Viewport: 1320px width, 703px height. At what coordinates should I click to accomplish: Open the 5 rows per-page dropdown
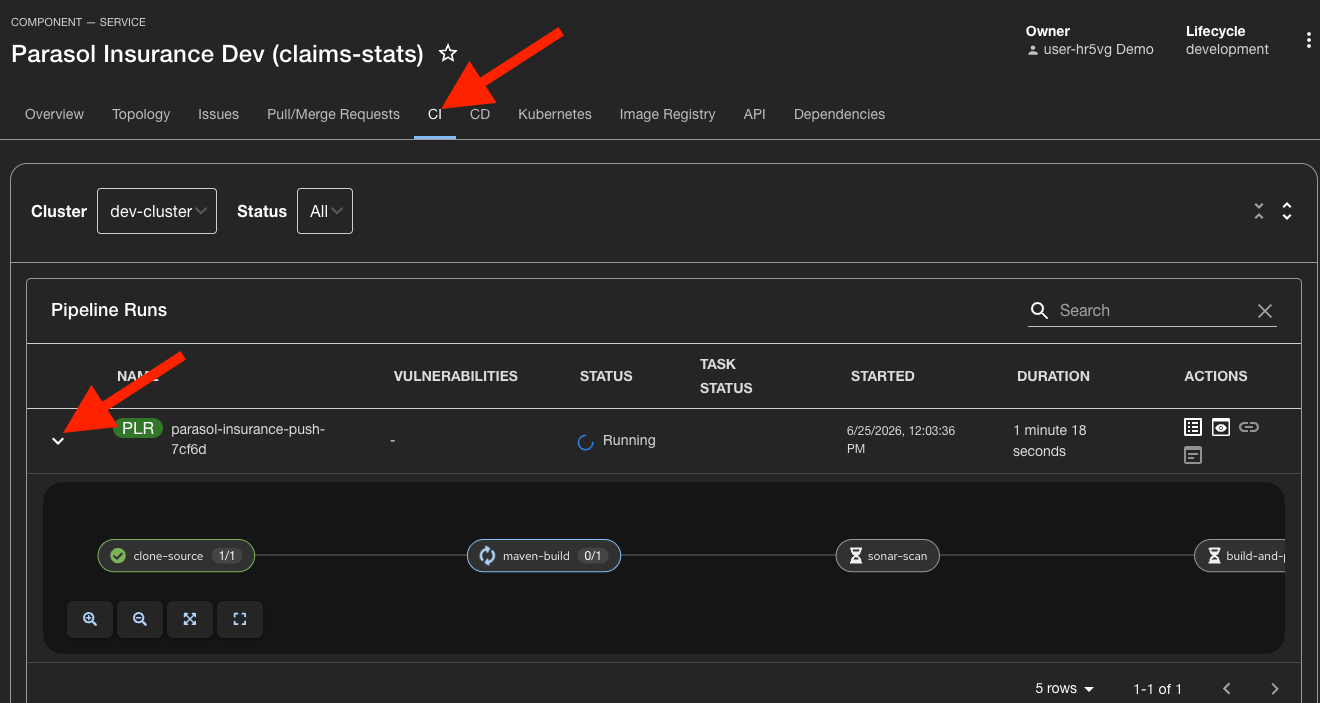(x=1065, y=688)
